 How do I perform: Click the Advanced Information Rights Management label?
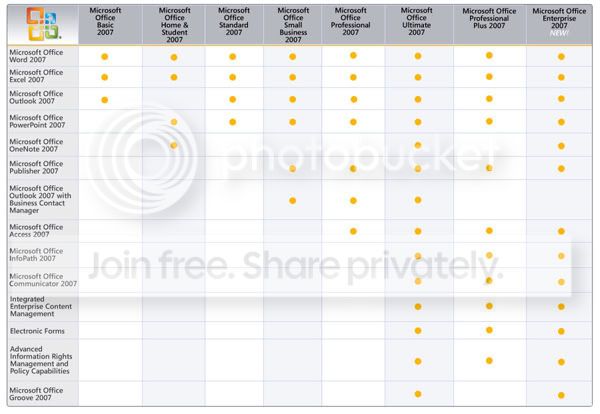pos(41,360)
